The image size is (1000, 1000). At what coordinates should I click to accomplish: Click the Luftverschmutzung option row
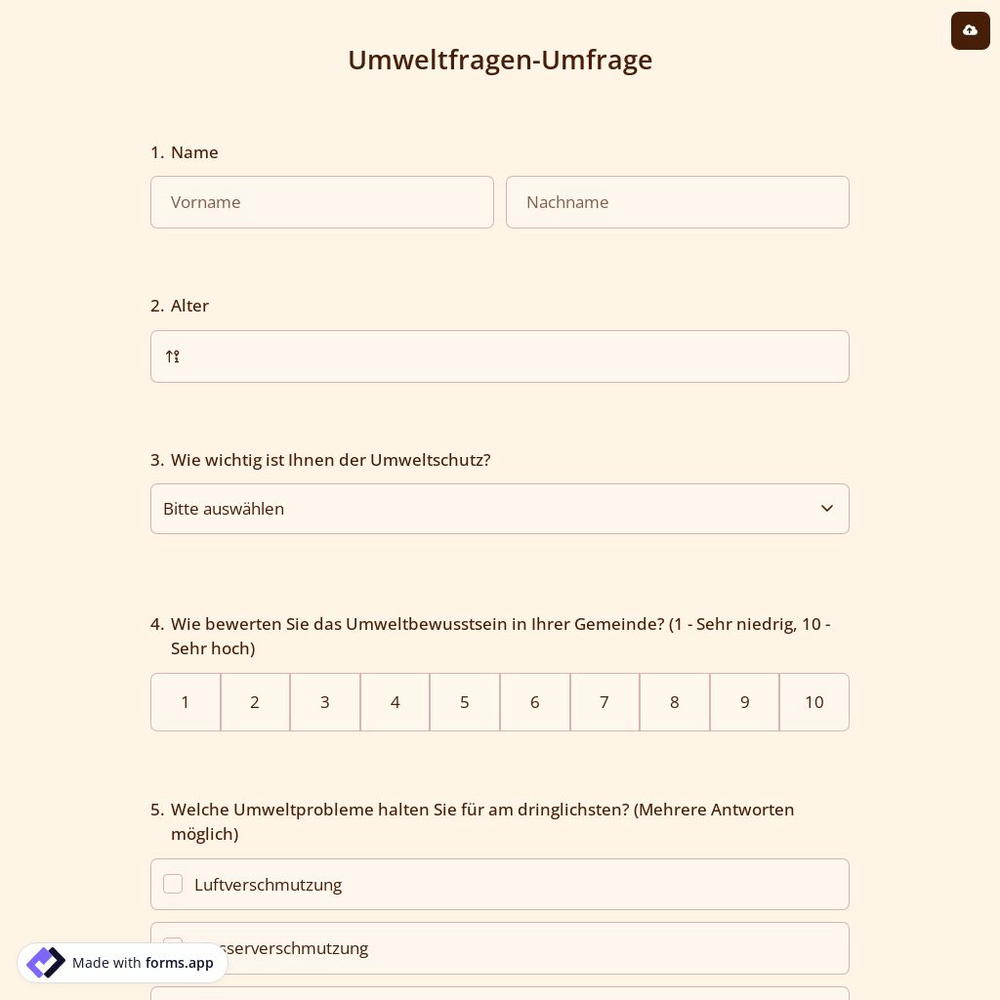[500, 884]
